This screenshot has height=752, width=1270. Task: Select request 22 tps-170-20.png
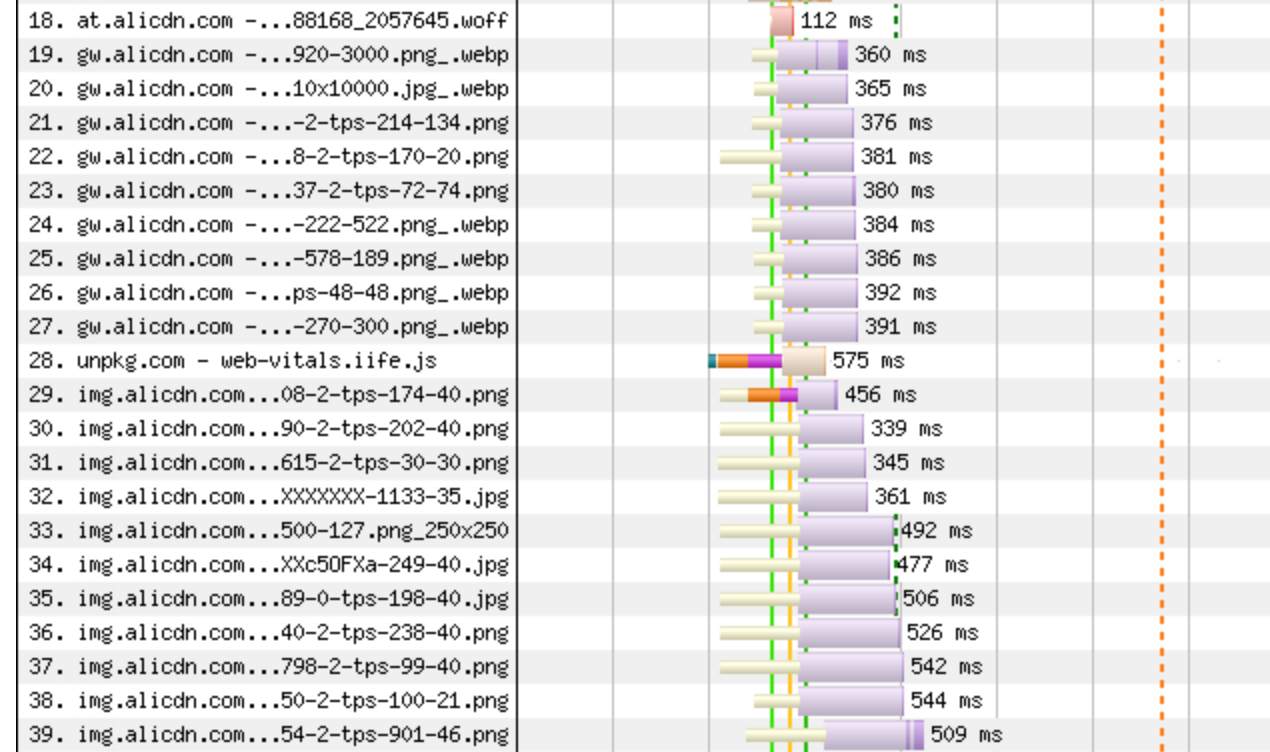tap(268, 156)
